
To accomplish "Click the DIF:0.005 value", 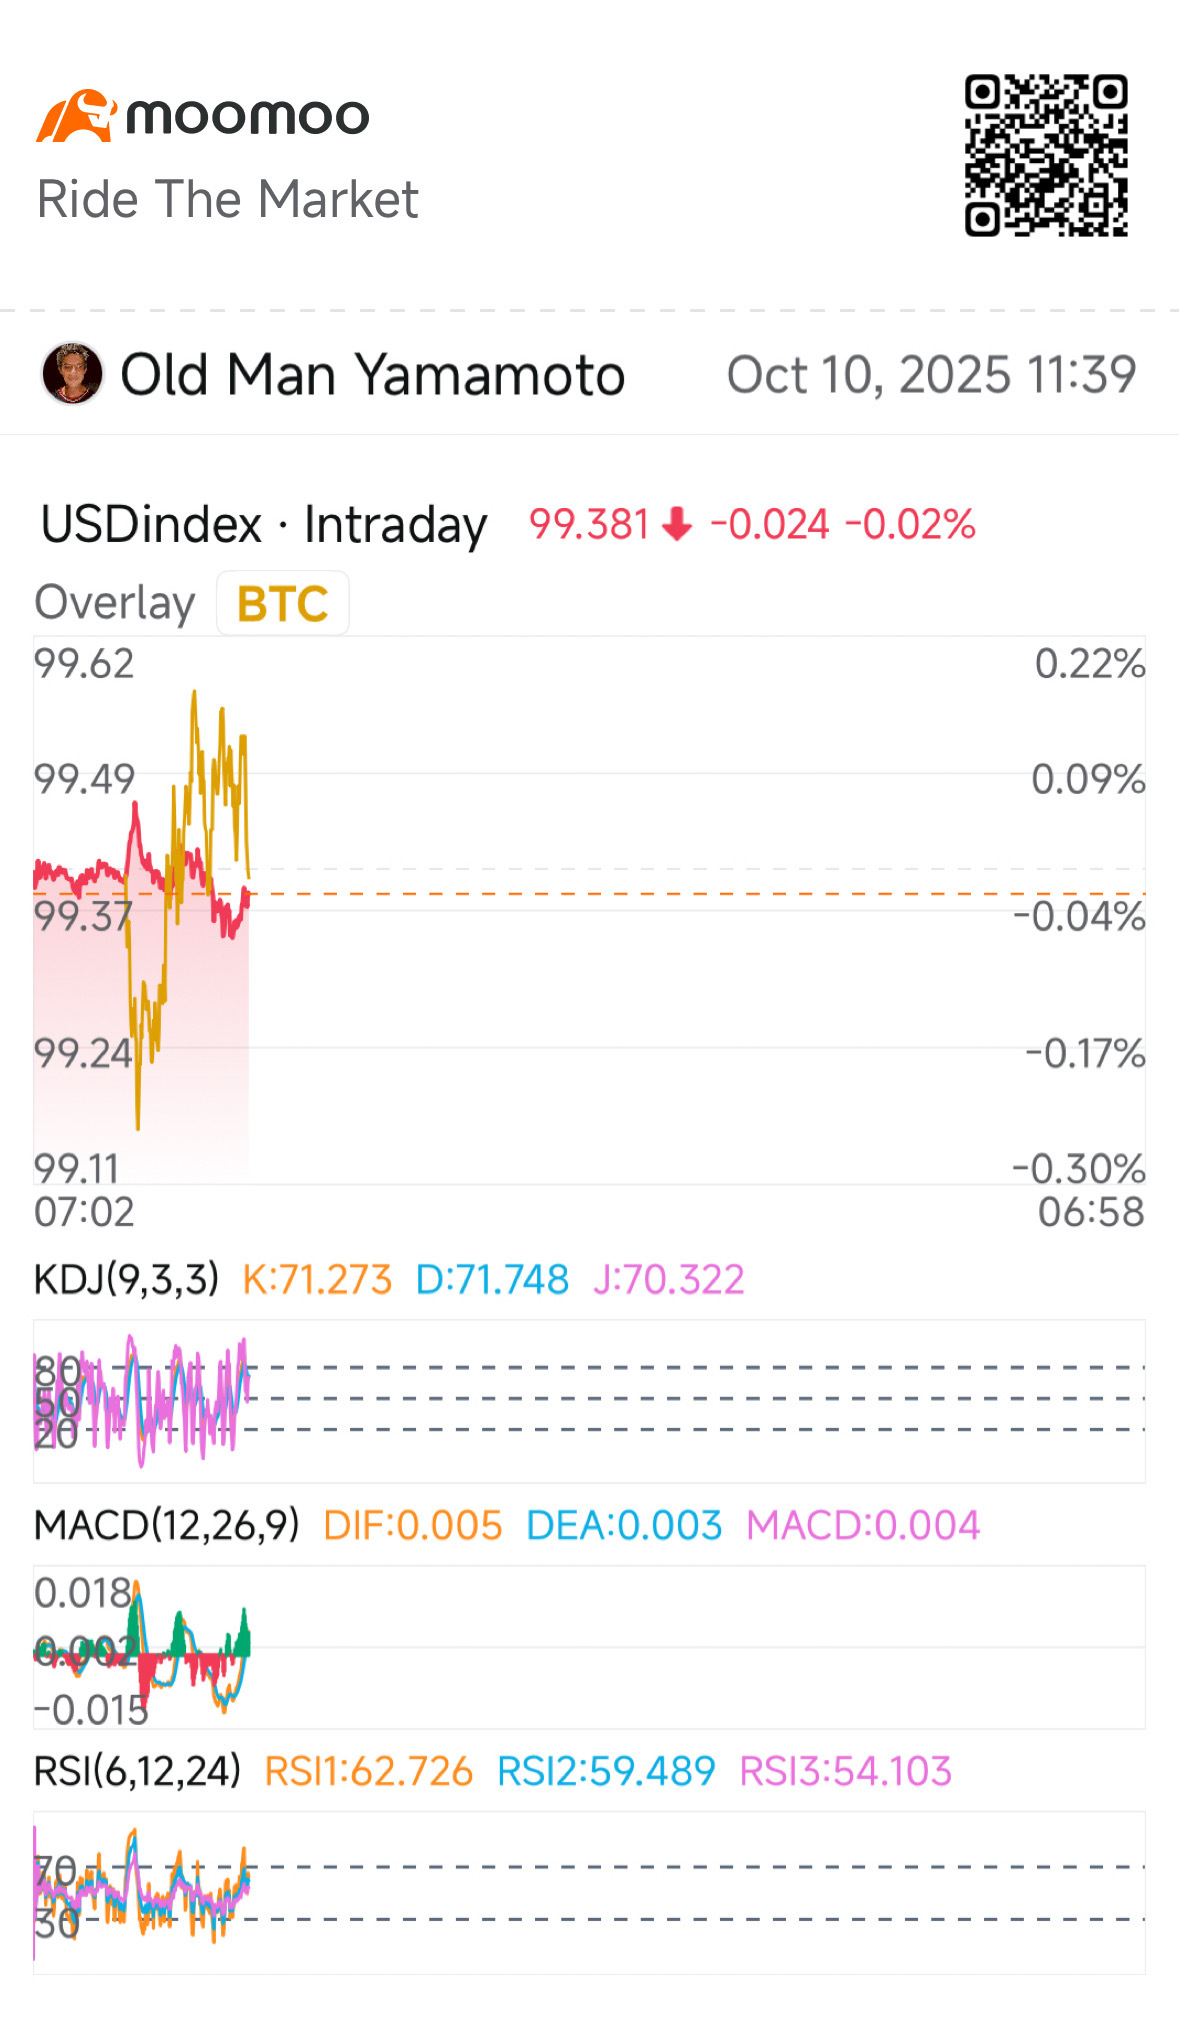I will click(413, 1525).
